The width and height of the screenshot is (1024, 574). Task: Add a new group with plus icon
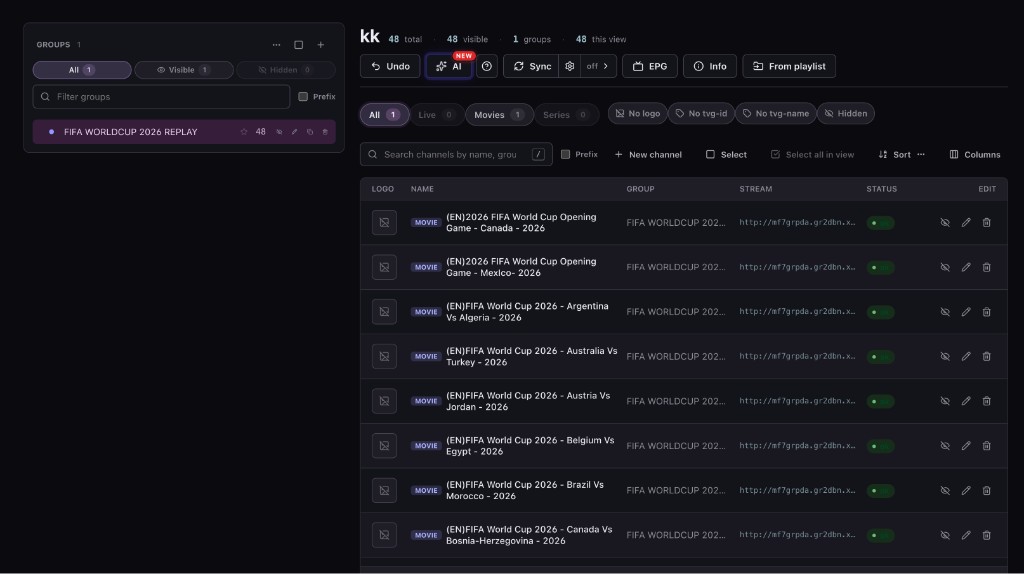pyautogui.click(x=321, y=45)
